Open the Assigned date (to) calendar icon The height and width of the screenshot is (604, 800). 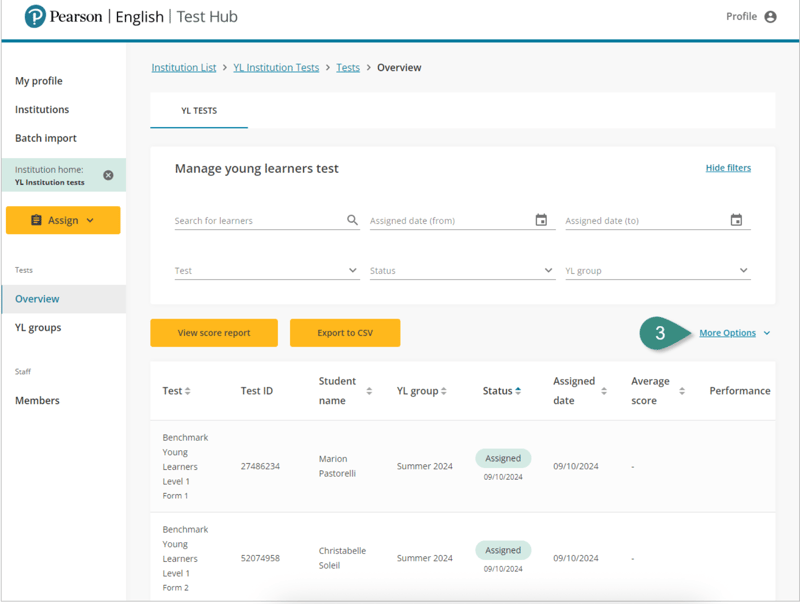pos(736,220)
